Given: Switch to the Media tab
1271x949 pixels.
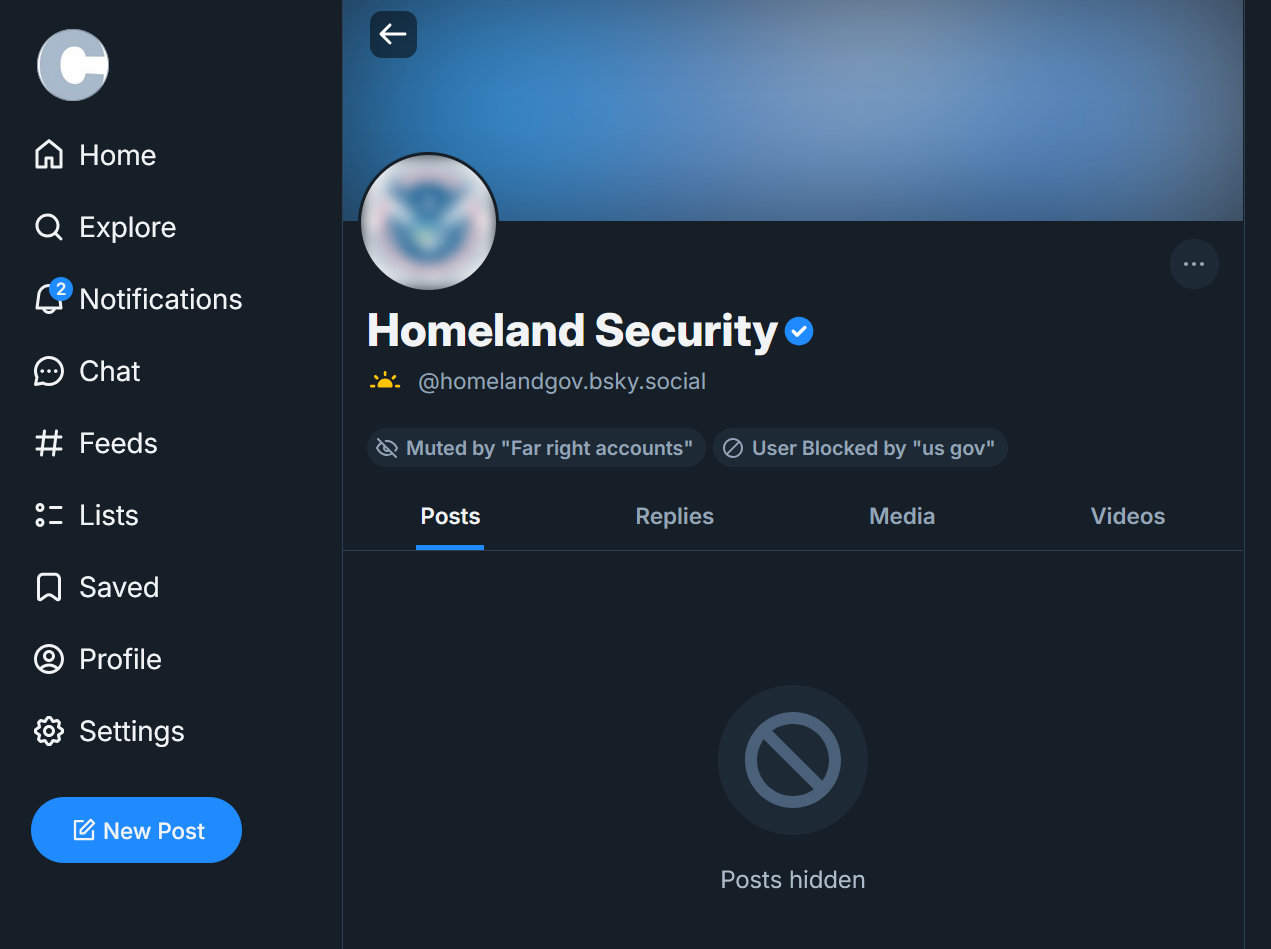Looking at the screenshot, I should pyautogui.click(x=901, y=516).
